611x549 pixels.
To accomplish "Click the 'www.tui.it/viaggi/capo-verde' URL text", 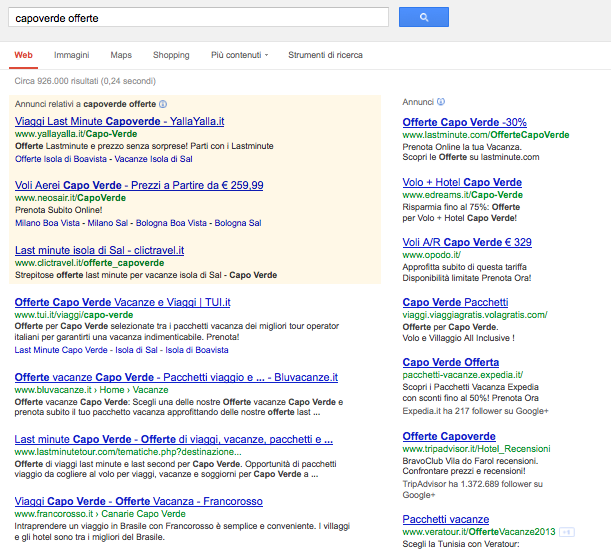I will (74, 315).
